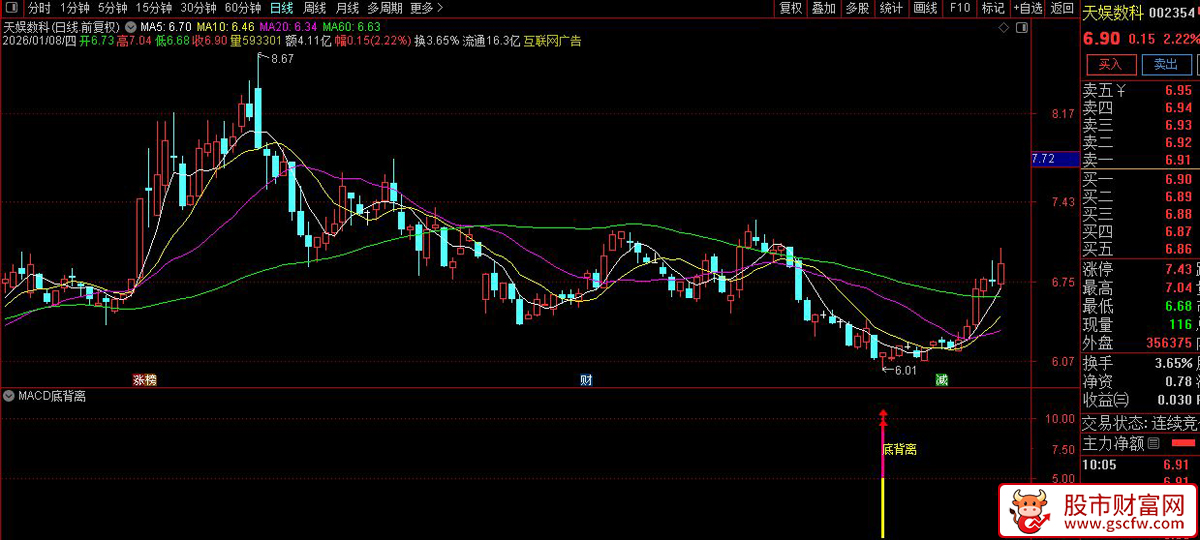Click the 复权 toolbar button

[791, 8]
